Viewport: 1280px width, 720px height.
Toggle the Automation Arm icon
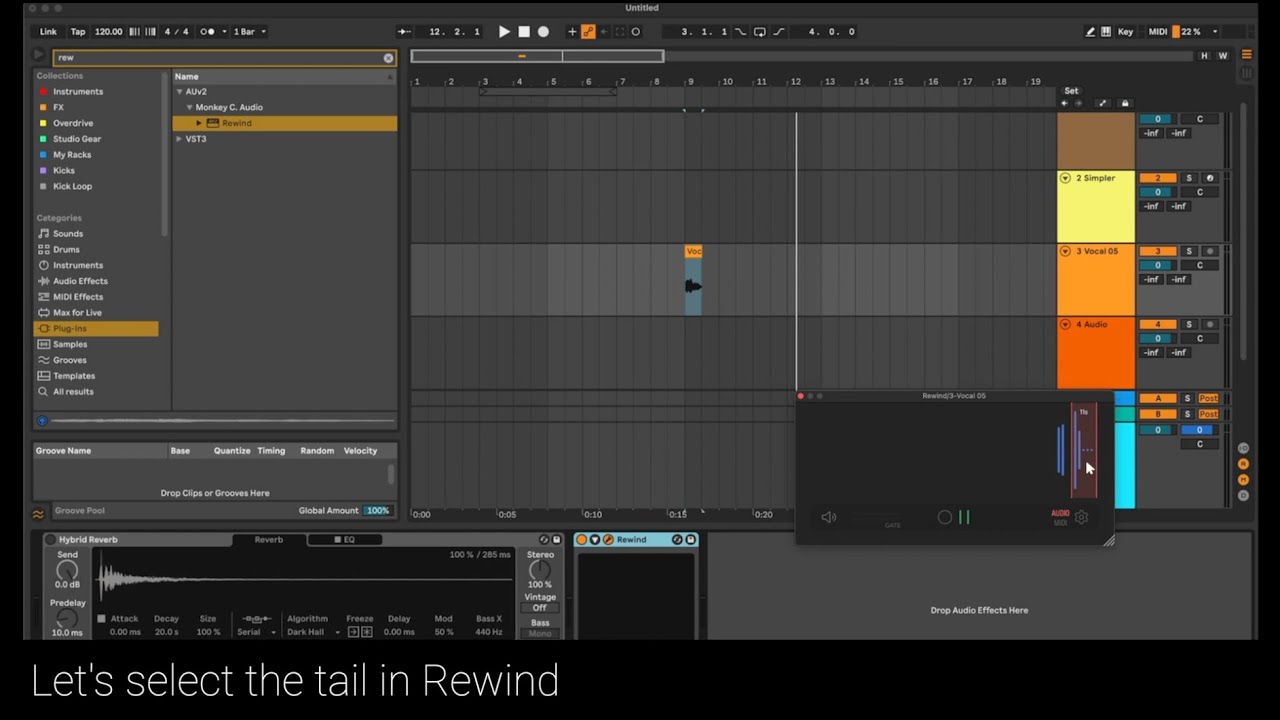click(x=588, y=32)
